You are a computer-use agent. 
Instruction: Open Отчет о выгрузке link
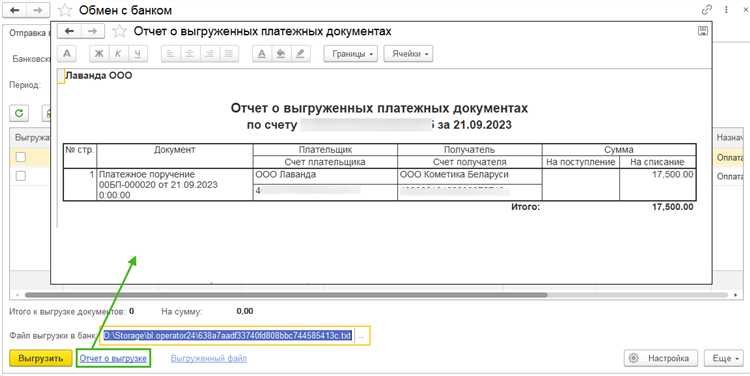[x=113, y=358]
